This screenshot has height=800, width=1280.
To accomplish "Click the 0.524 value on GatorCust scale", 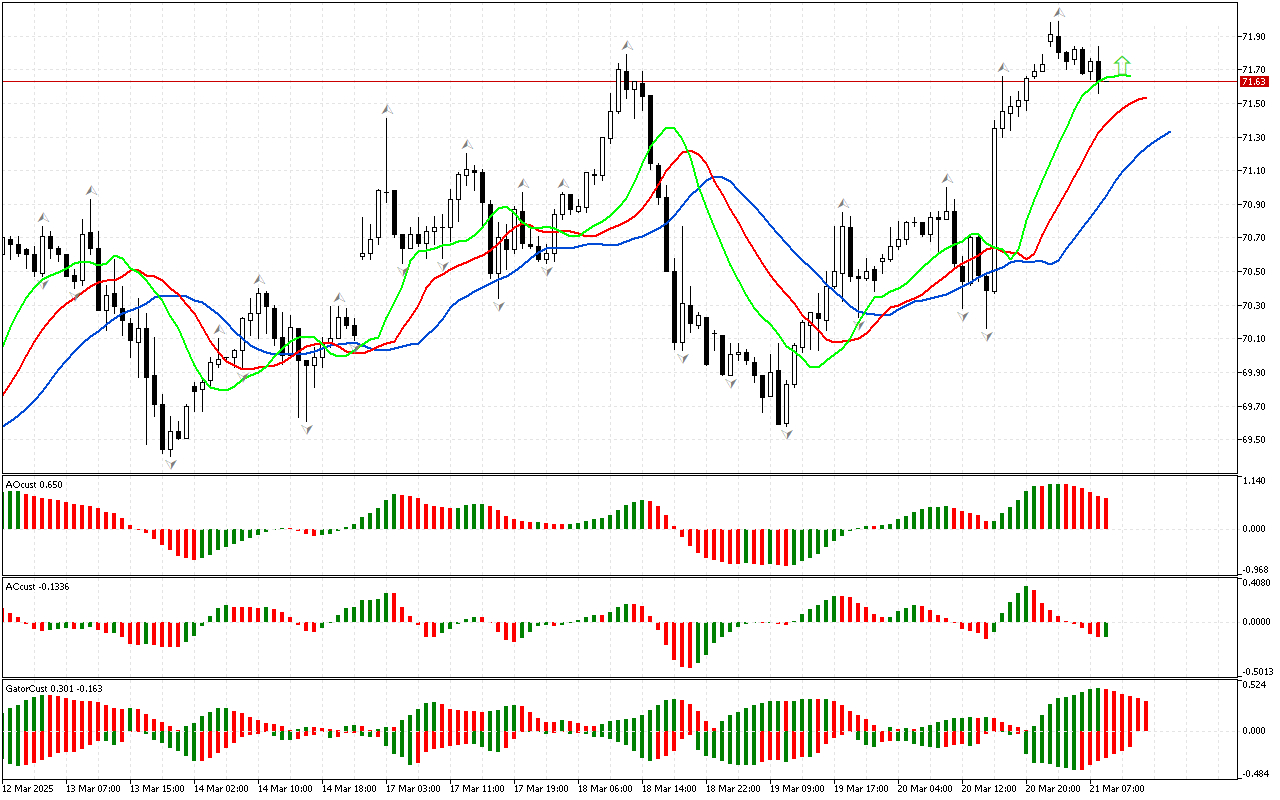I will pos(1253,685).
